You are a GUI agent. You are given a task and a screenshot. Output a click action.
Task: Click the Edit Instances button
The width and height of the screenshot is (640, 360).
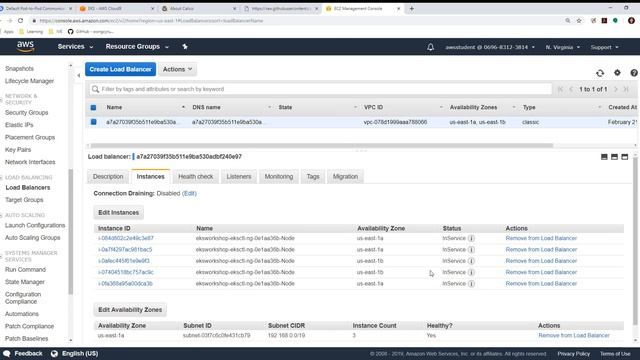[118, 213]
